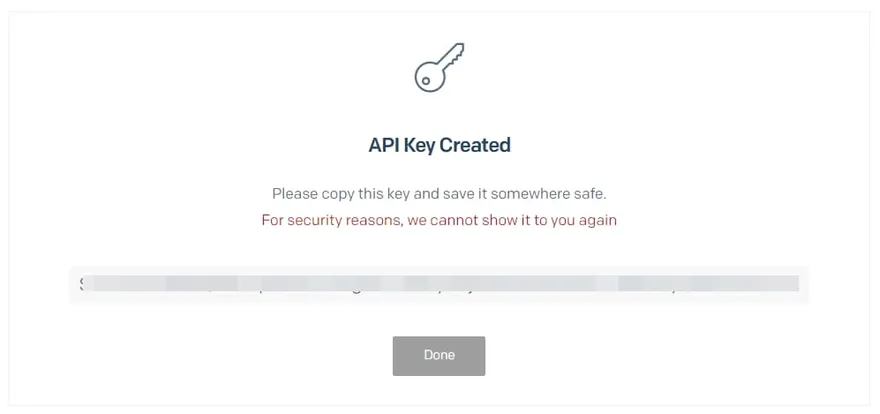The image size is (880, 414).
Task: Click the red security reasons warning text
Action: (439, 220)
